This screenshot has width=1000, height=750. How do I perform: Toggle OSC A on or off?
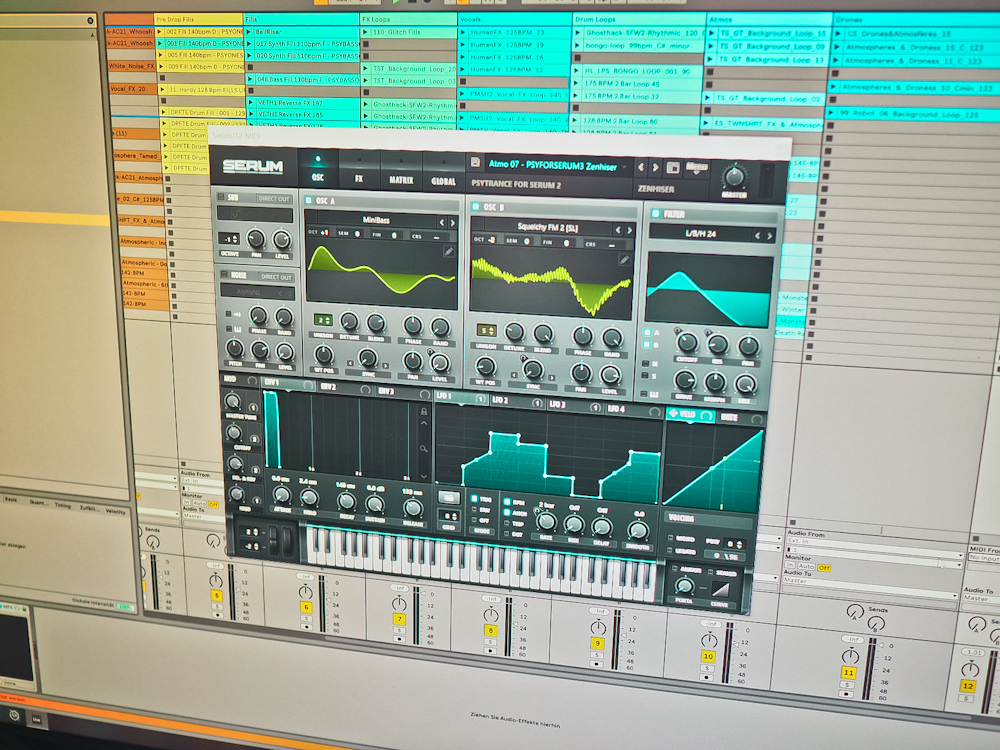(x=309, y=200)
